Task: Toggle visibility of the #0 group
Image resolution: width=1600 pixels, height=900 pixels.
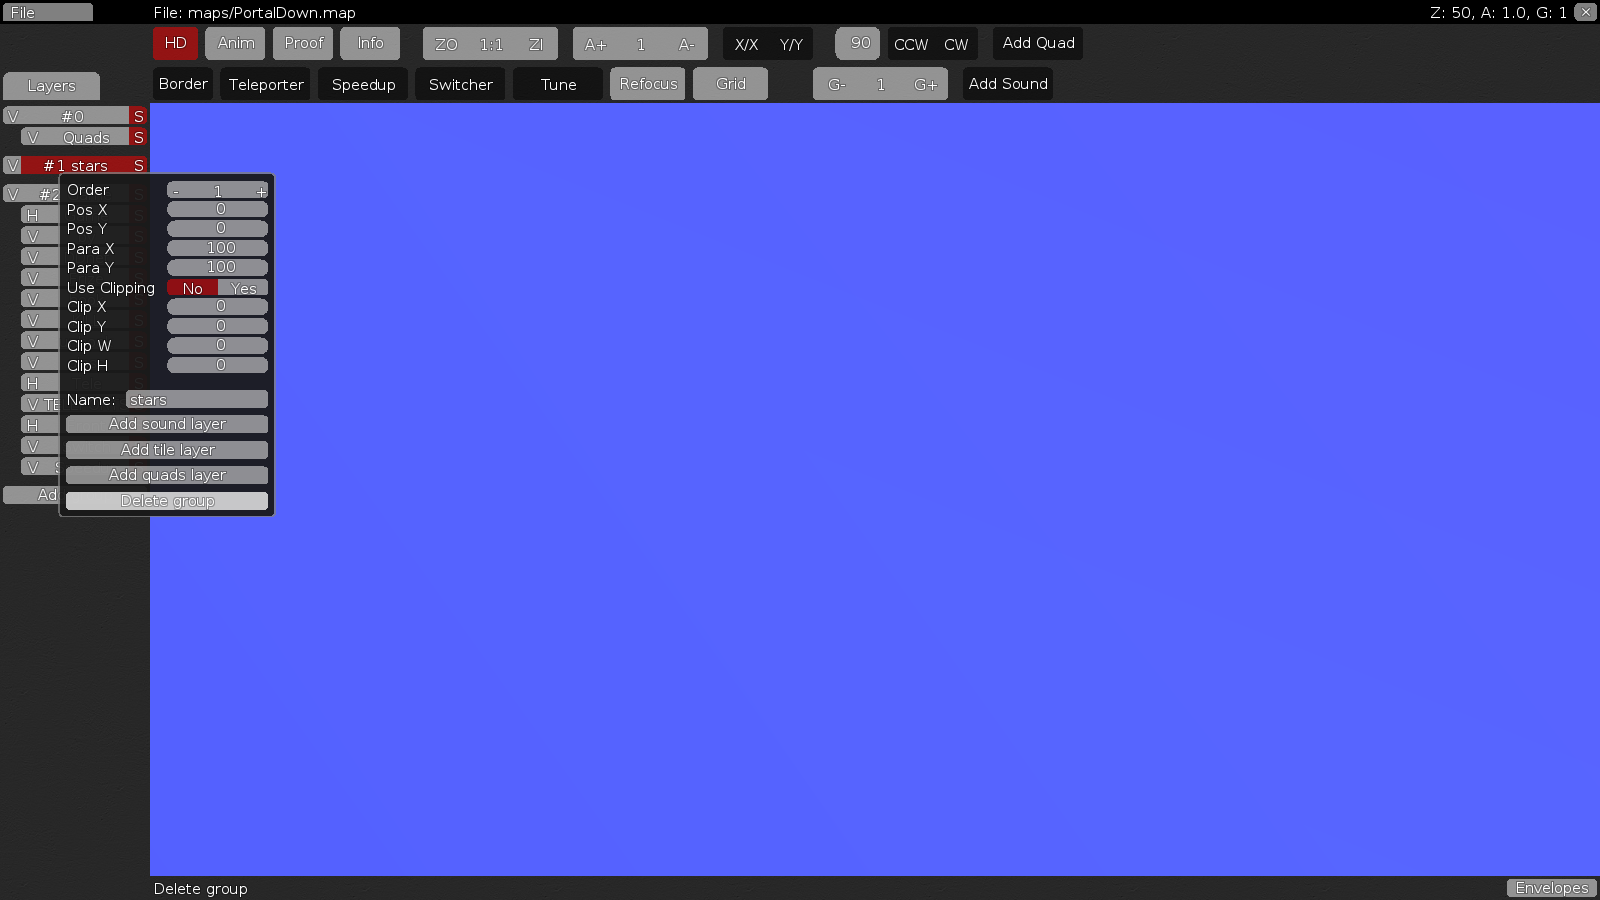Action: tap(12, 116)
